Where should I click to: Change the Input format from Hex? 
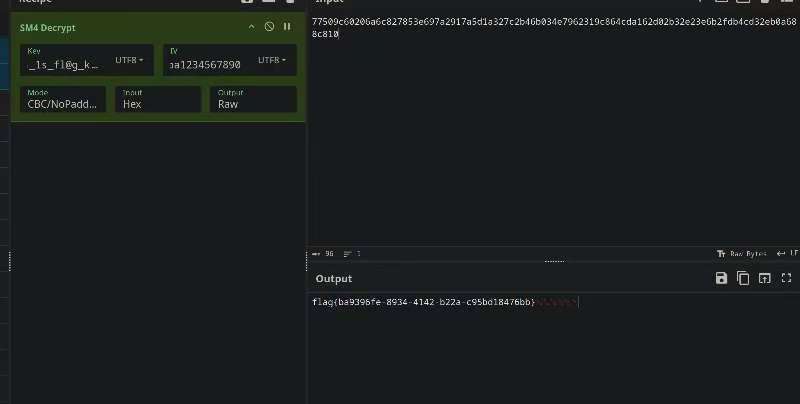(x=158, y=99)
